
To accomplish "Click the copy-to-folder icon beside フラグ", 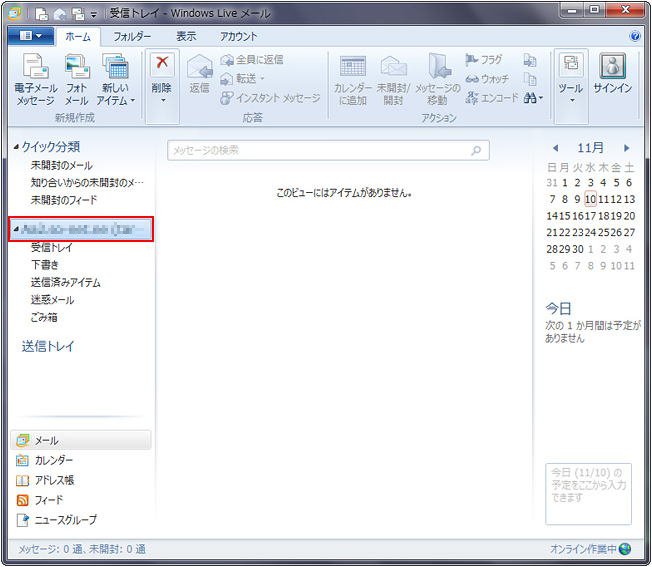I will [x=530, y=60].
